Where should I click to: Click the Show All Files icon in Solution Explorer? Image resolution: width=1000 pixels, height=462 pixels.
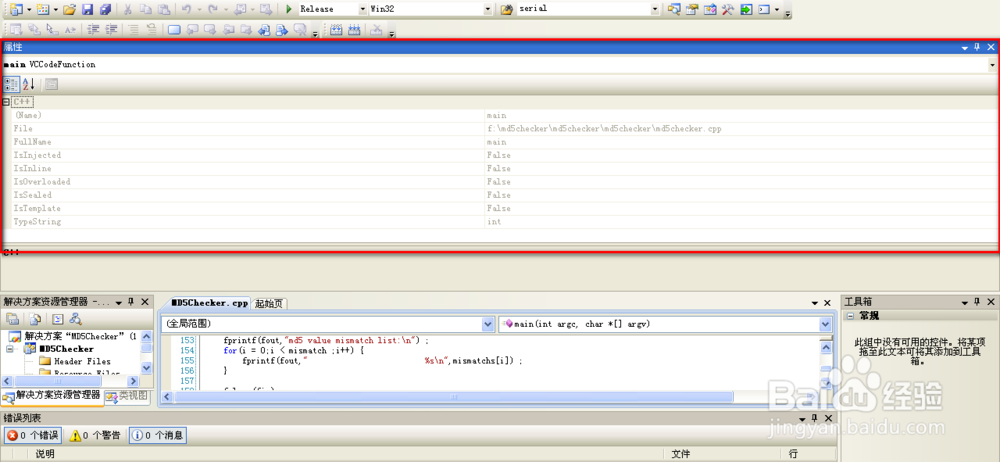36,319
